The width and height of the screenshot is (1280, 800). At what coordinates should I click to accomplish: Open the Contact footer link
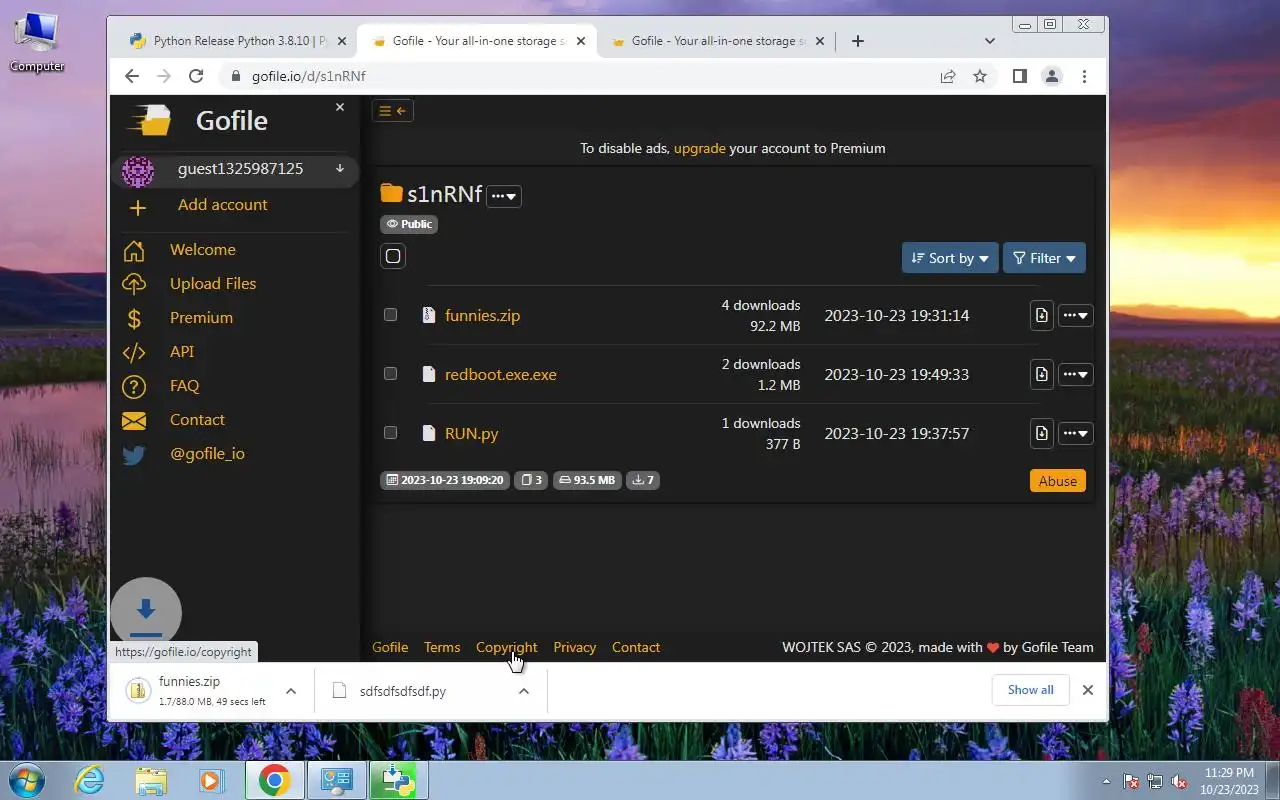[636, 647]
